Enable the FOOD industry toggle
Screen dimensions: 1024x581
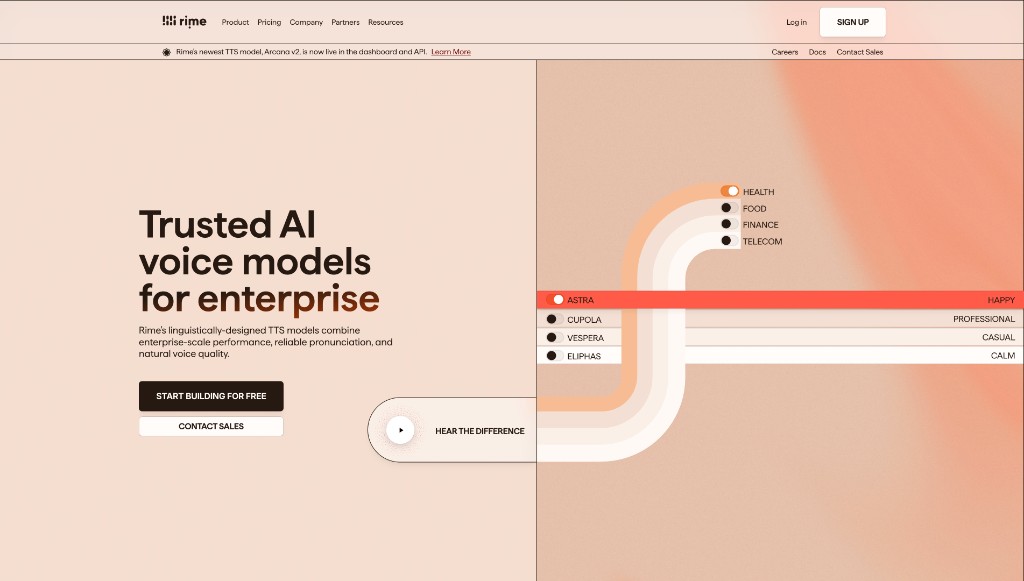(729, 208)
